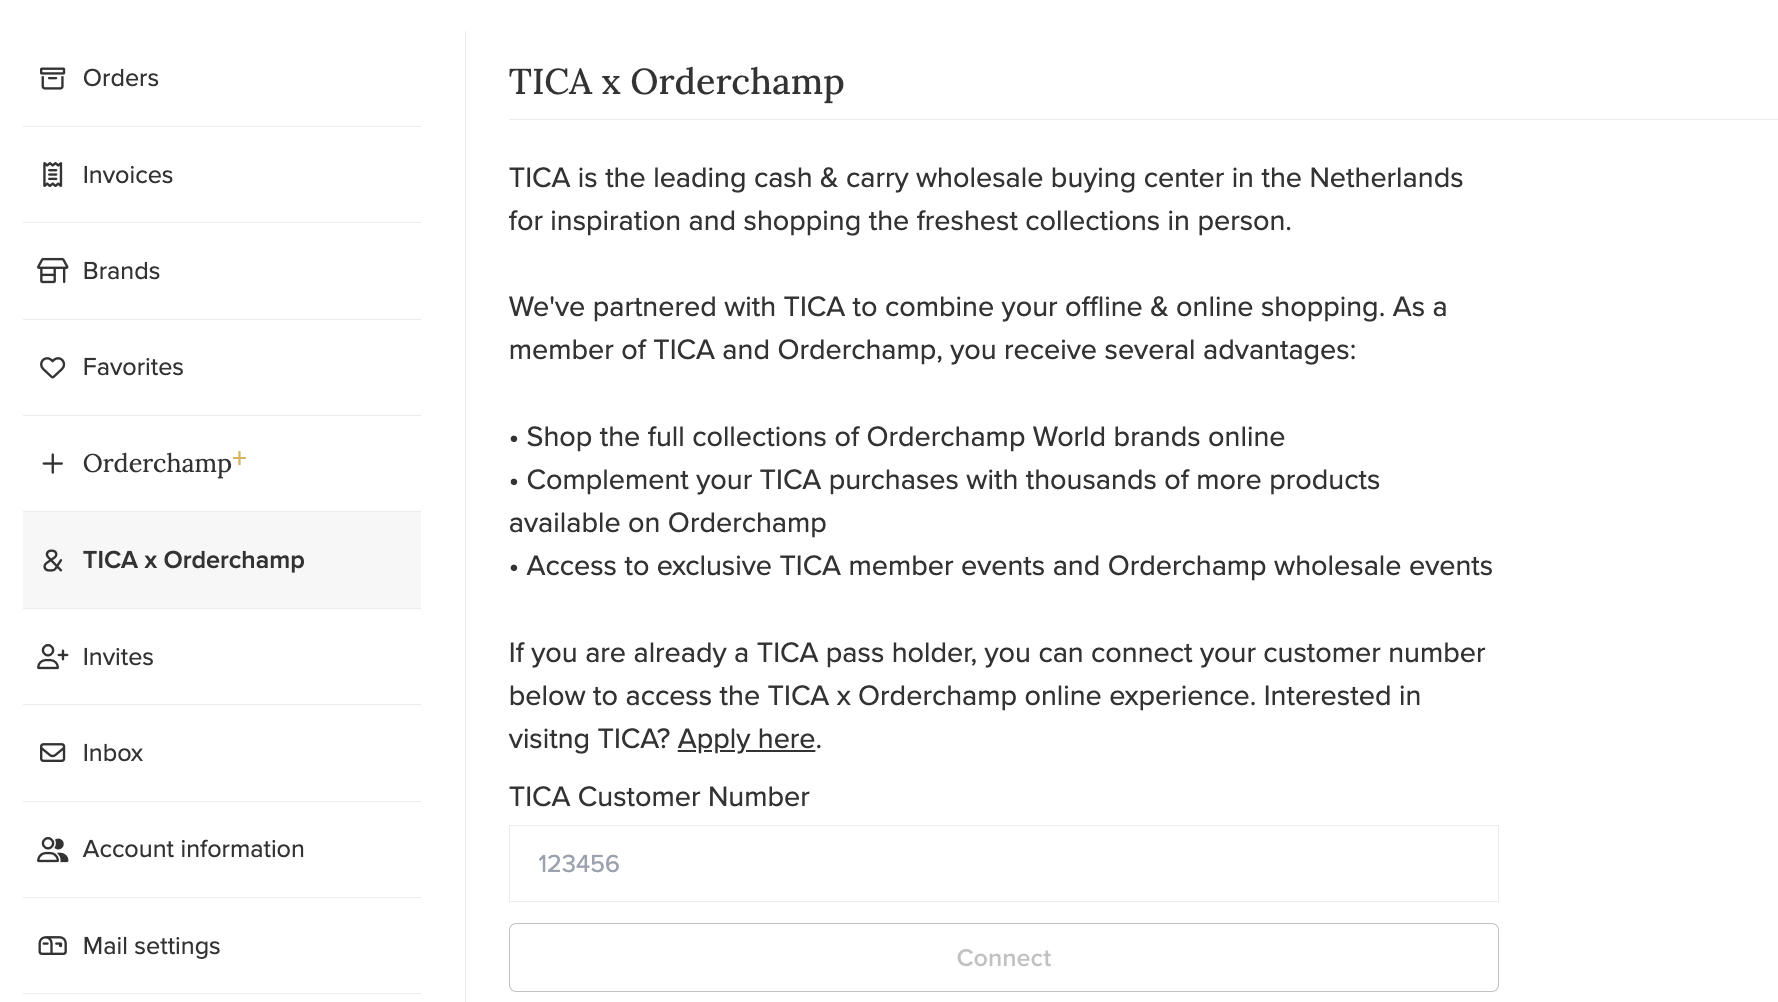
Task: Focus the TICA Customer Number field
Action: coord(1003,864)
